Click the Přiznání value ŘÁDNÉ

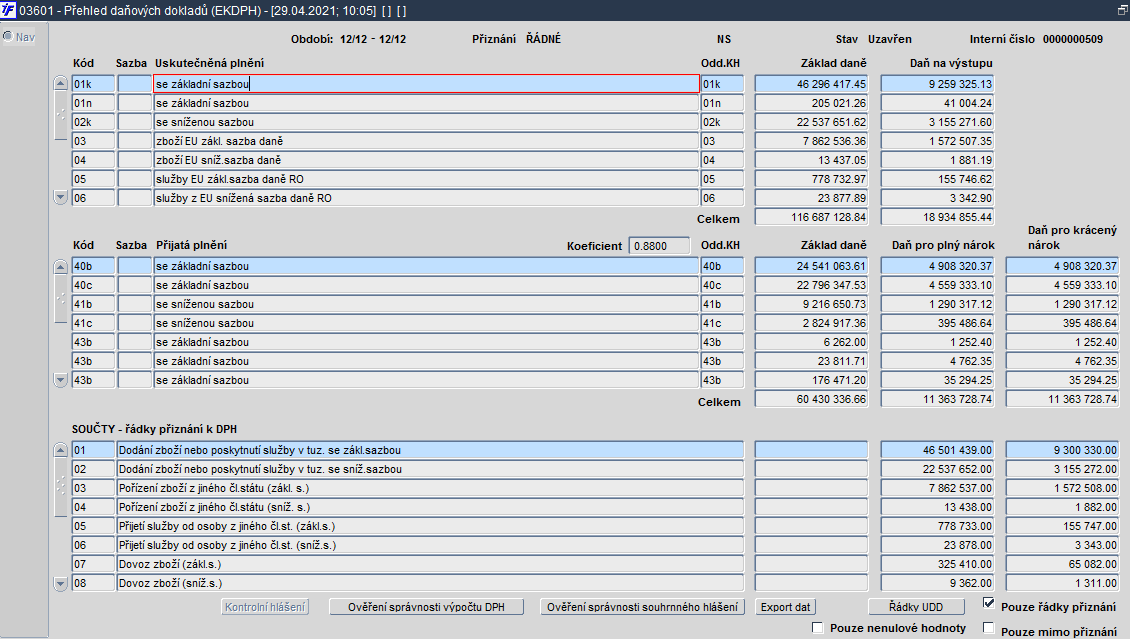click(543, 40)
